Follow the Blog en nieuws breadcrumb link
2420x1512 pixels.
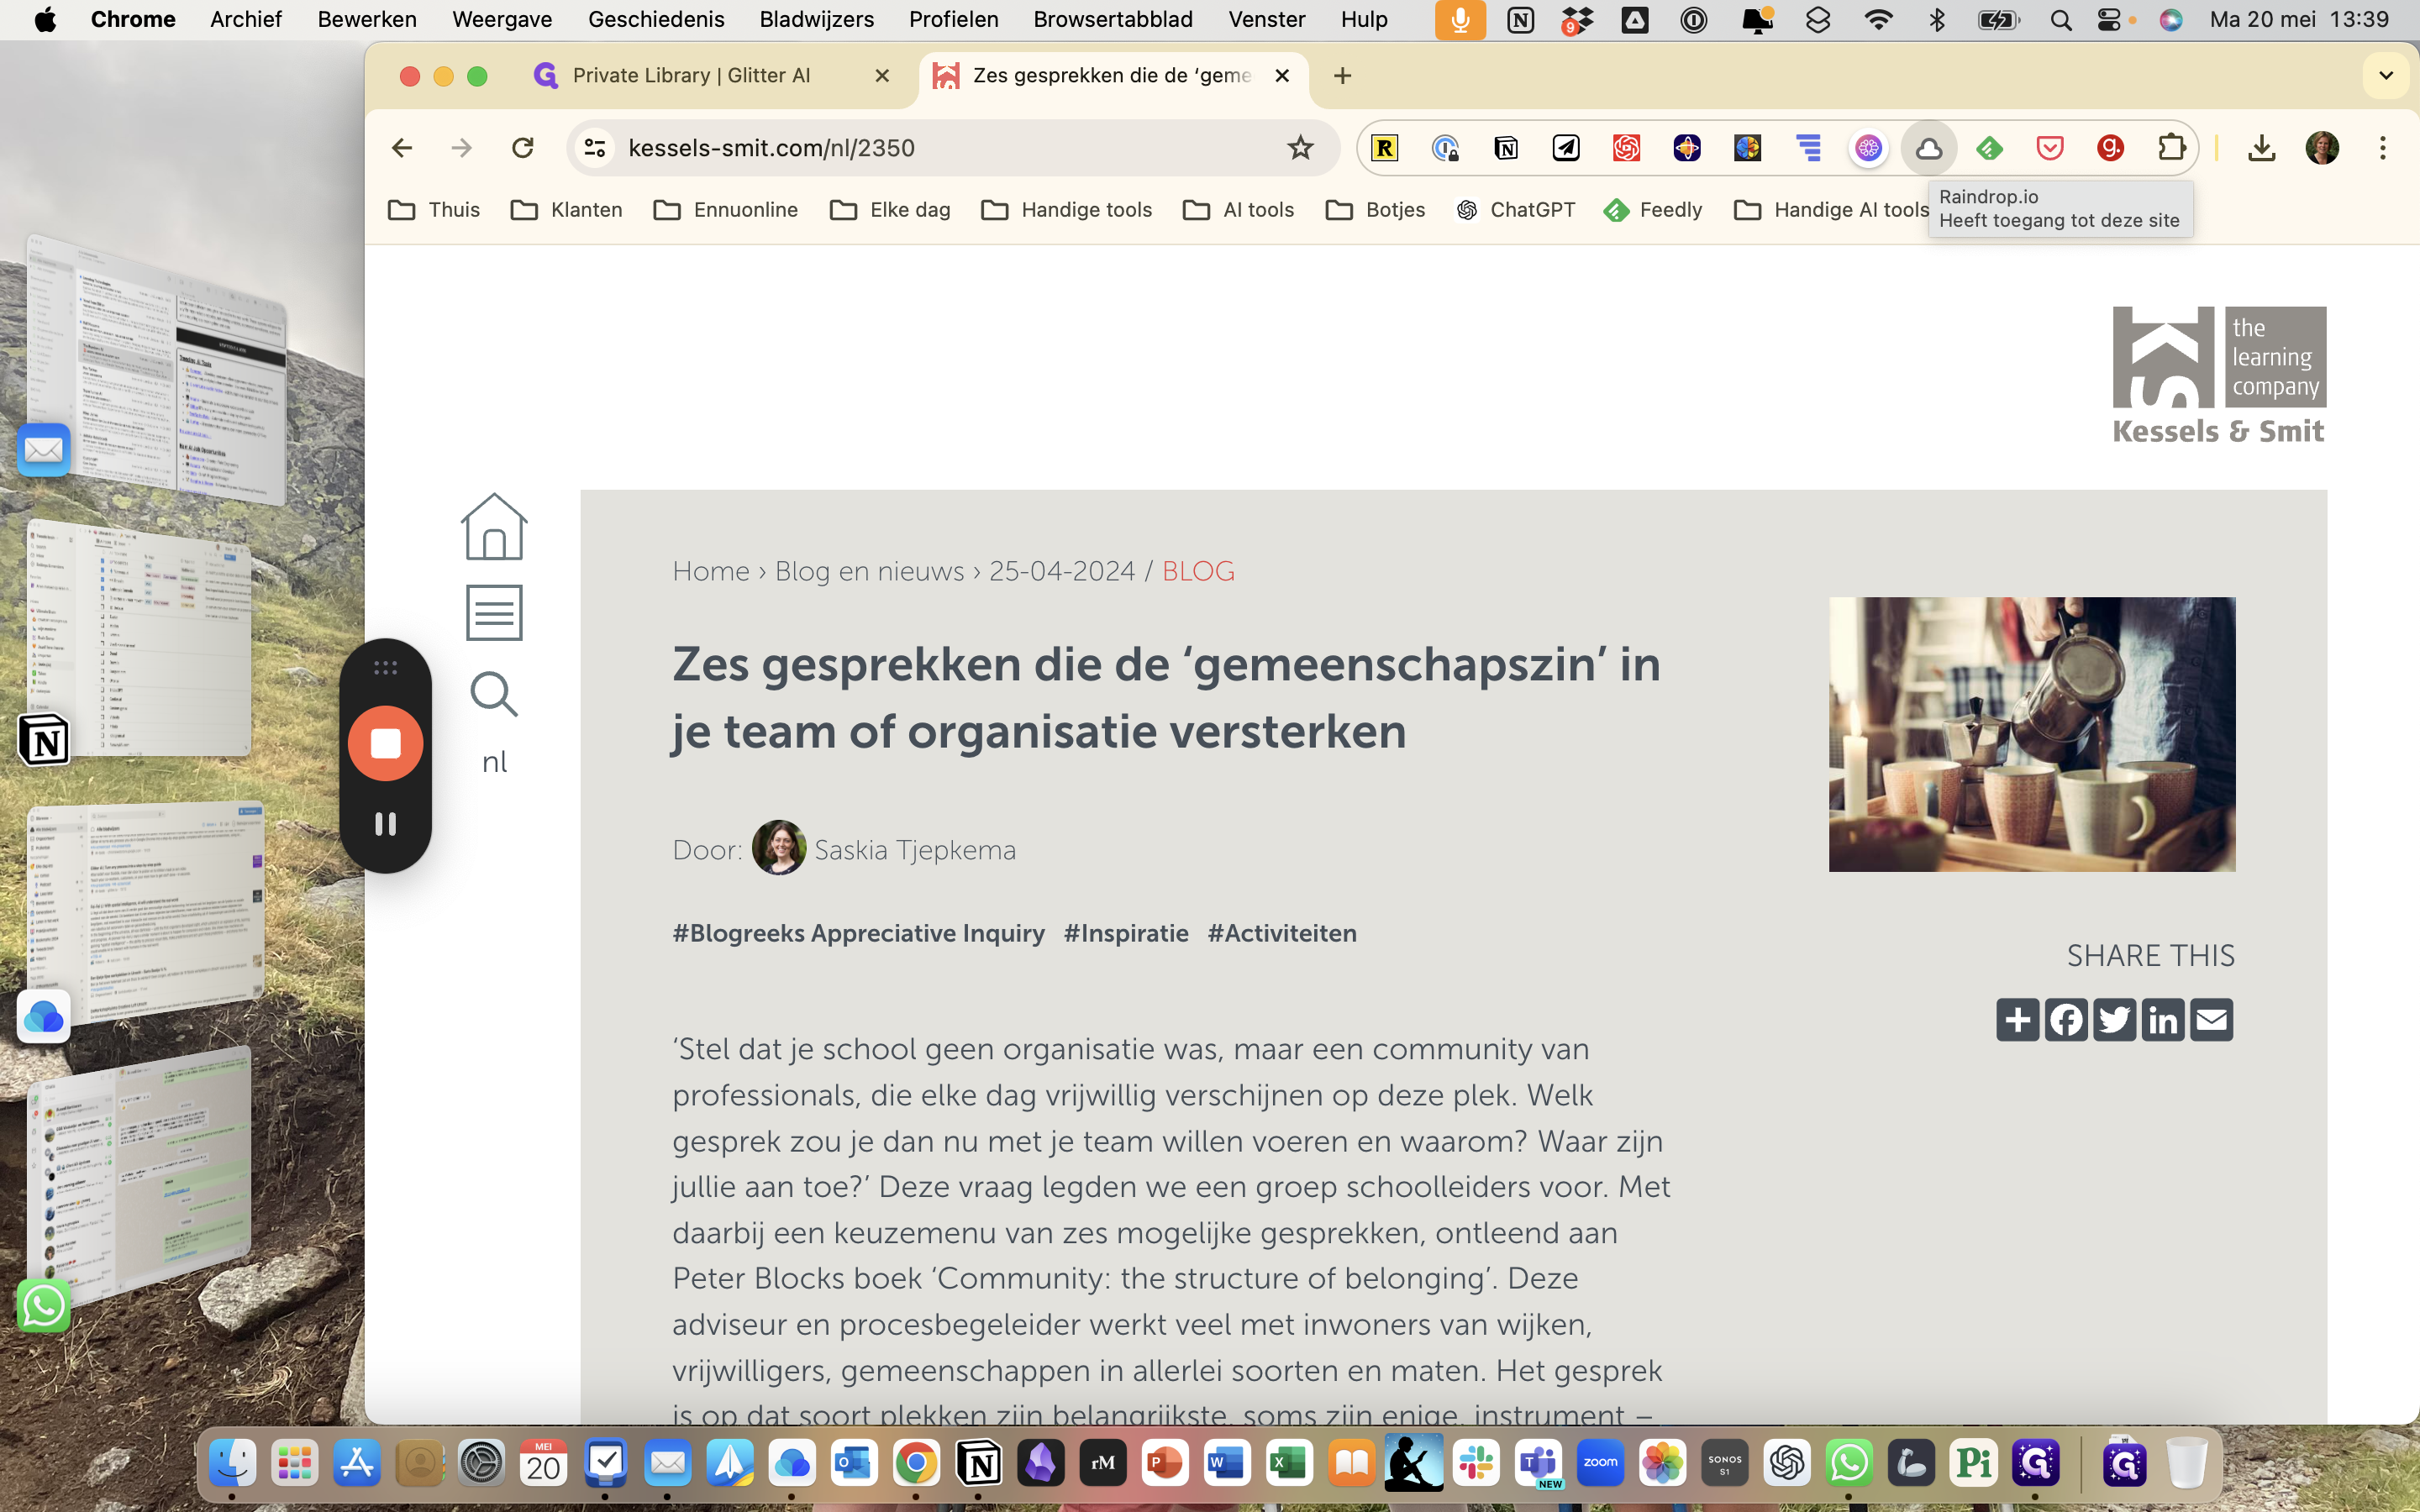(x=869, y=571)
